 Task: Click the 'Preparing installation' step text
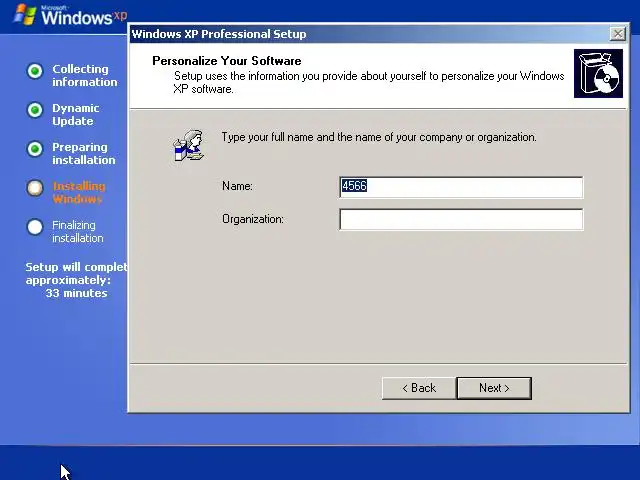coord(84,153)
